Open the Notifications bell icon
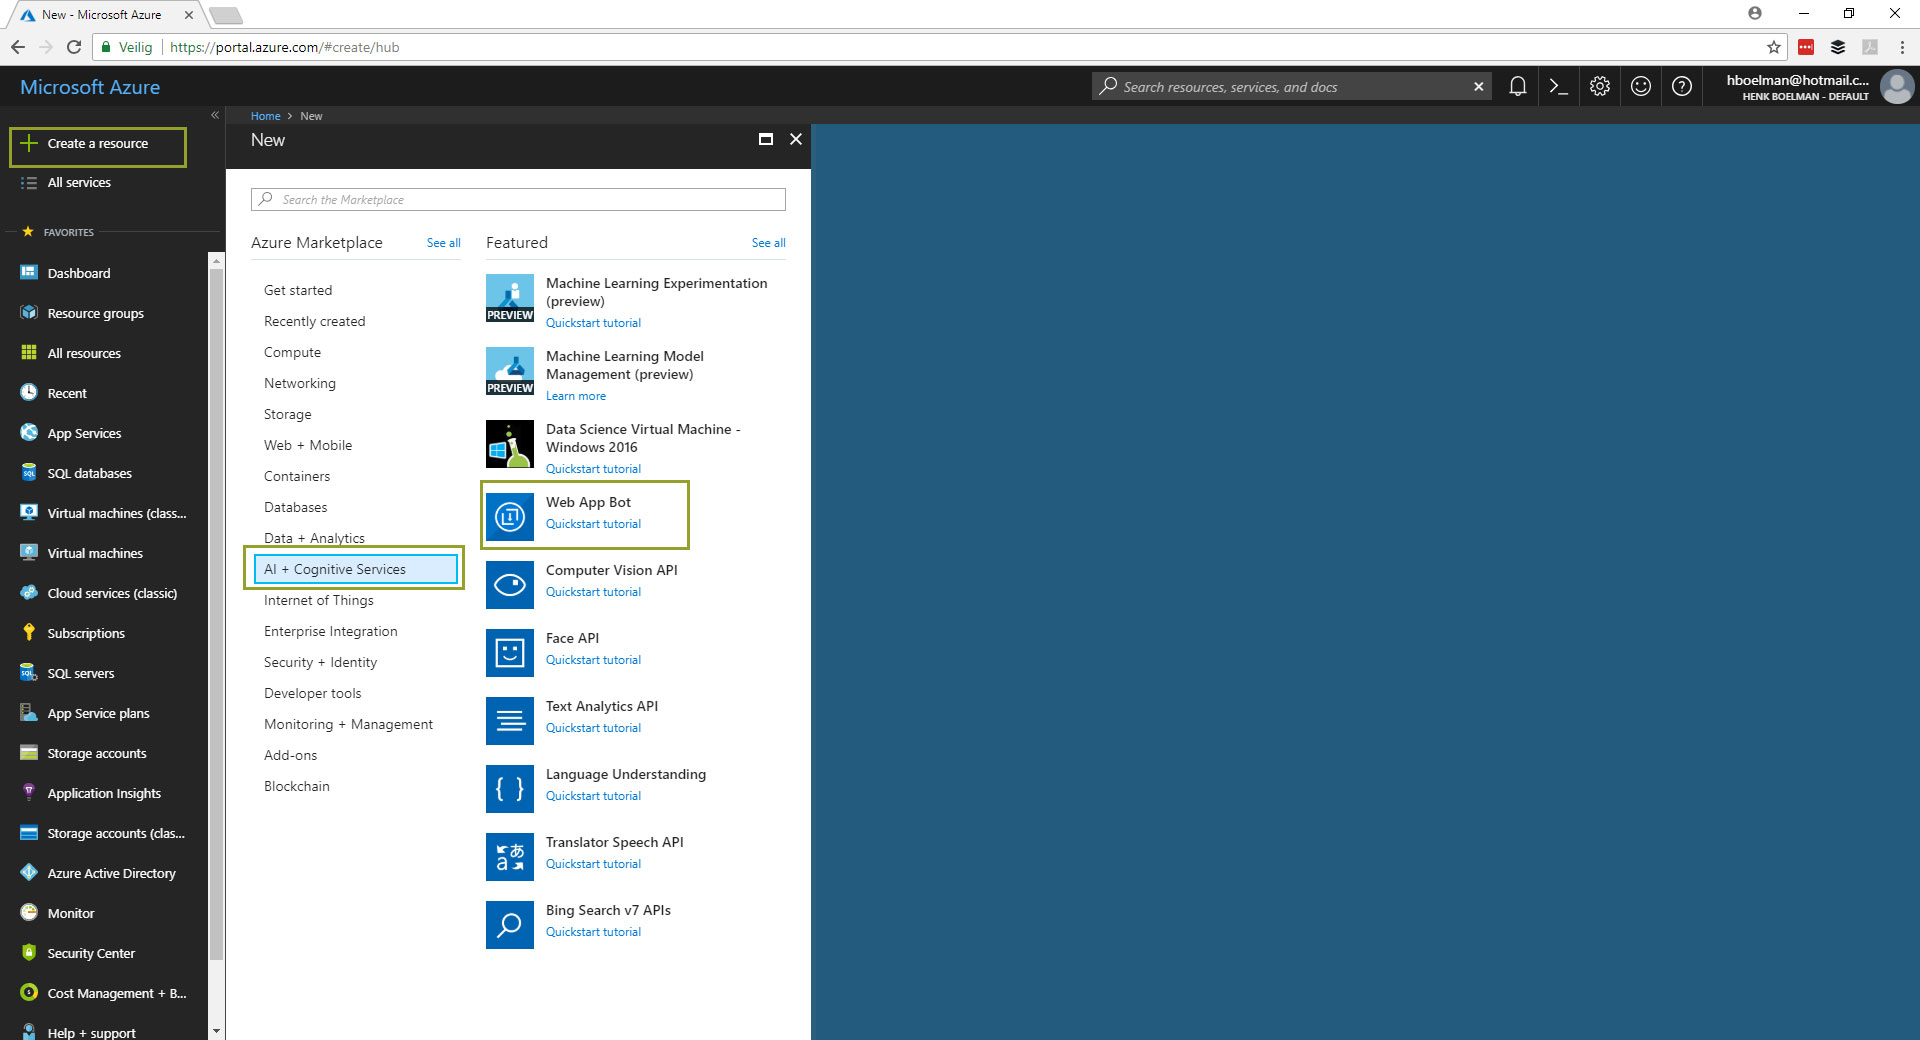 [x=1517, y=87]
